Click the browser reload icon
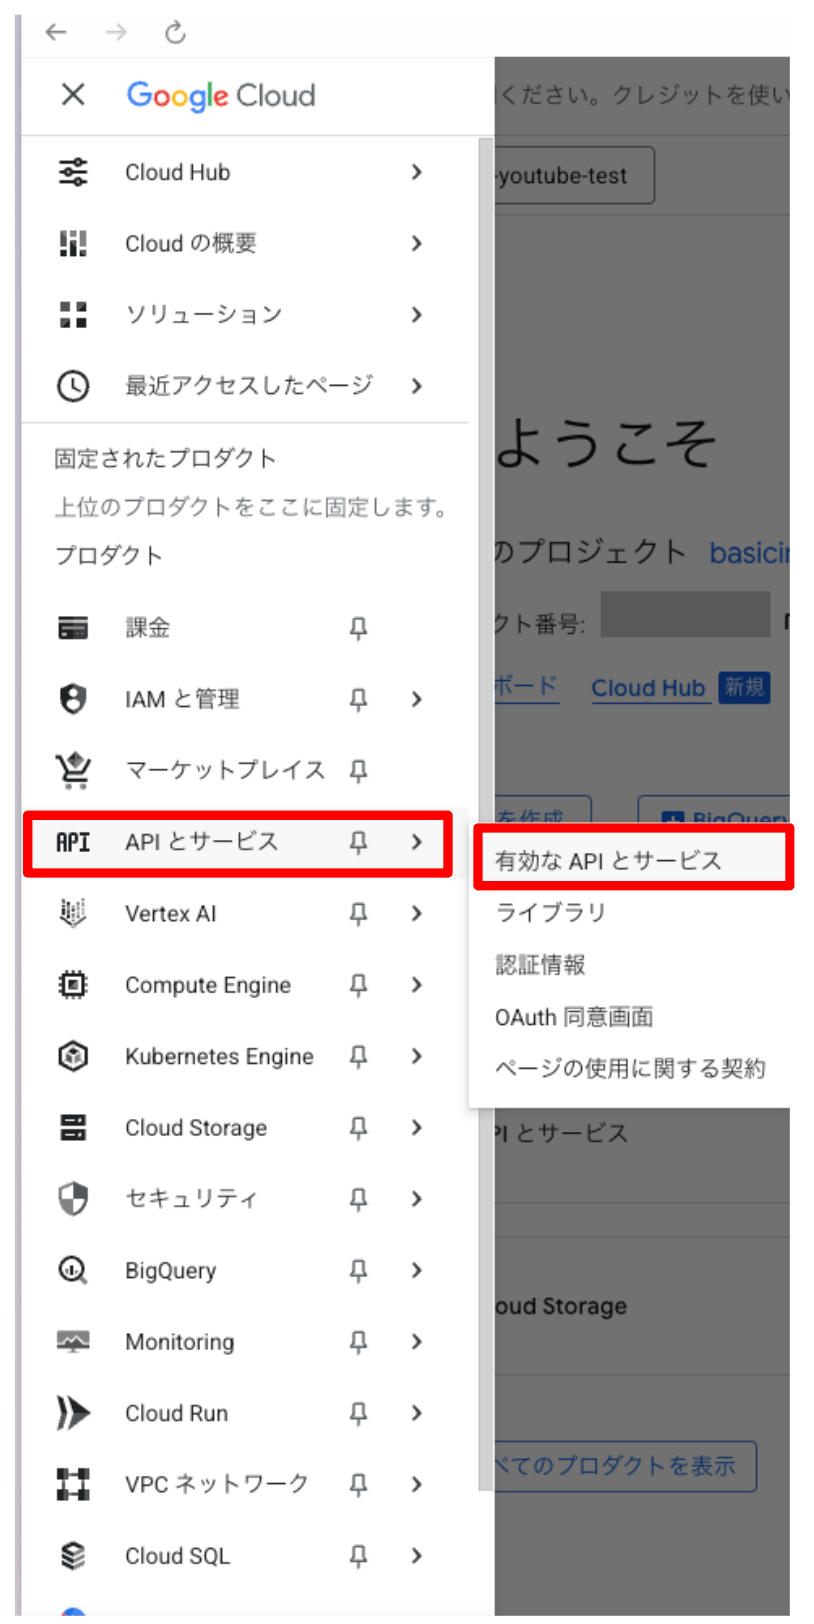The width and height of the screenshot is (814, 1624). coord(175,33)
